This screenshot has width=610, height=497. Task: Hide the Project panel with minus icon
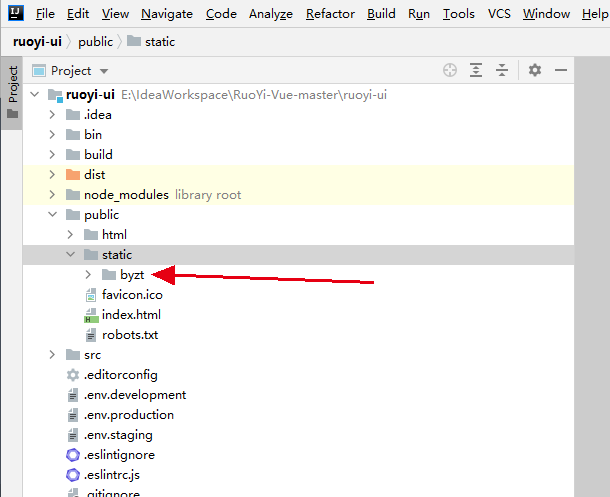coord(561,70)
